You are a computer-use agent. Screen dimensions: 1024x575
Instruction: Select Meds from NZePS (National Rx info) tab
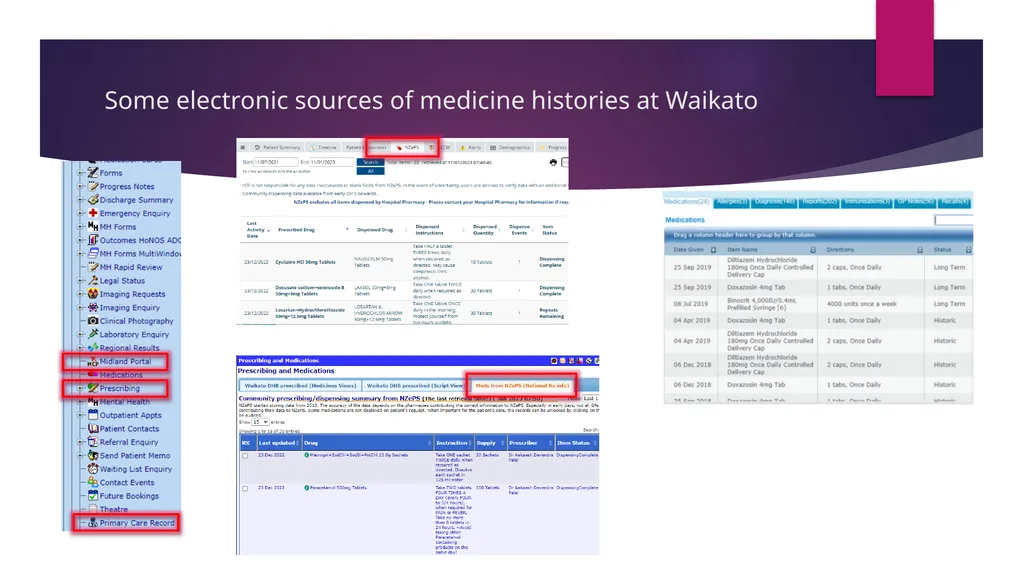point(522,386)
